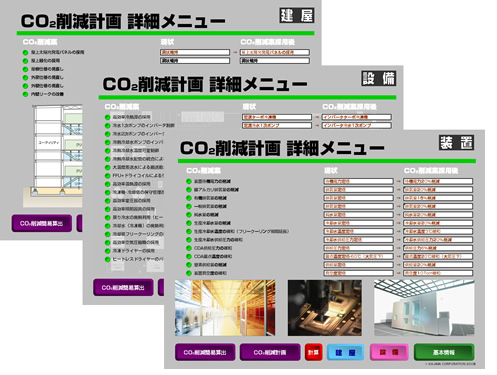Viewport: 497px width, 375px height.
Task: Click green bullet beside 生産冷却水供給圧力の緩和
Action: [x=189, y=240]
